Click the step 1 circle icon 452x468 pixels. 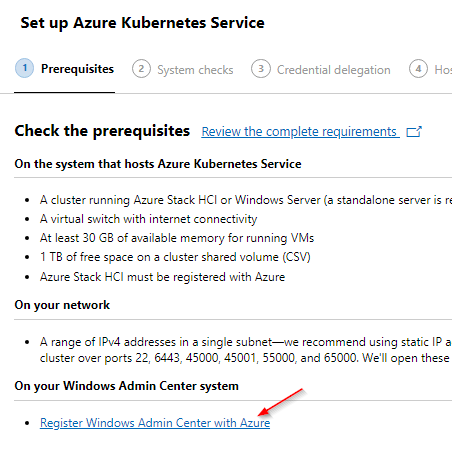(24, 68)
